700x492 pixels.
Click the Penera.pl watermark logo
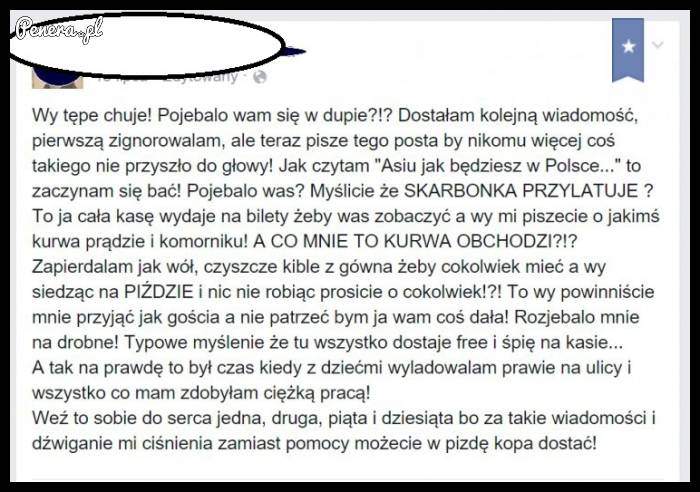coord(59,30)
